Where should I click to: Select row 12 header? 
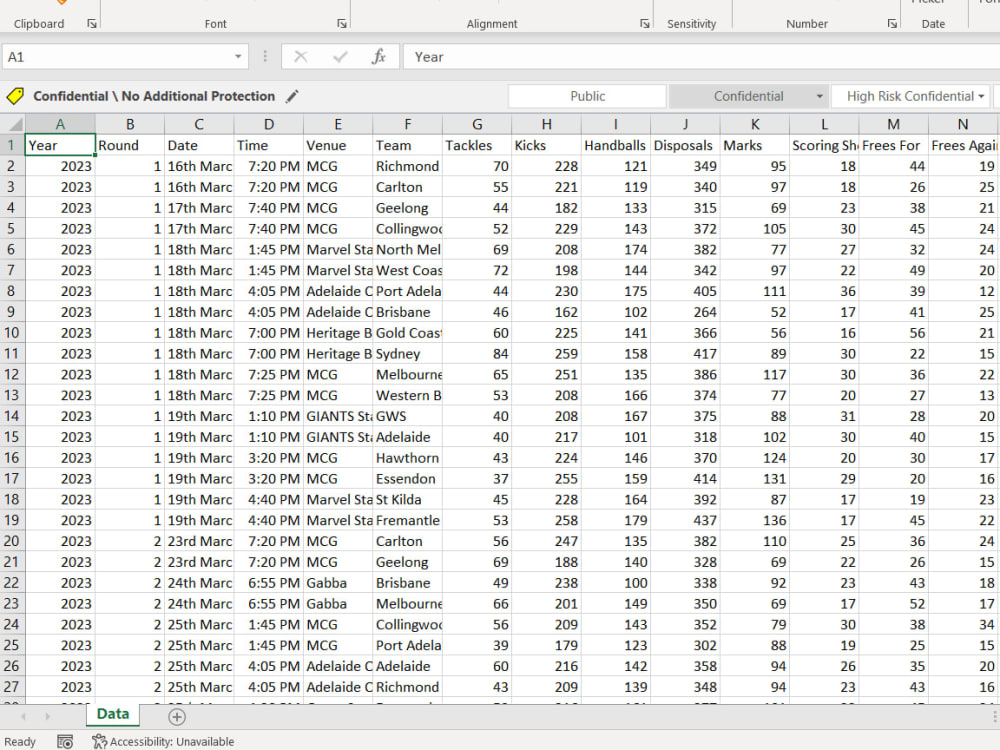11,374
